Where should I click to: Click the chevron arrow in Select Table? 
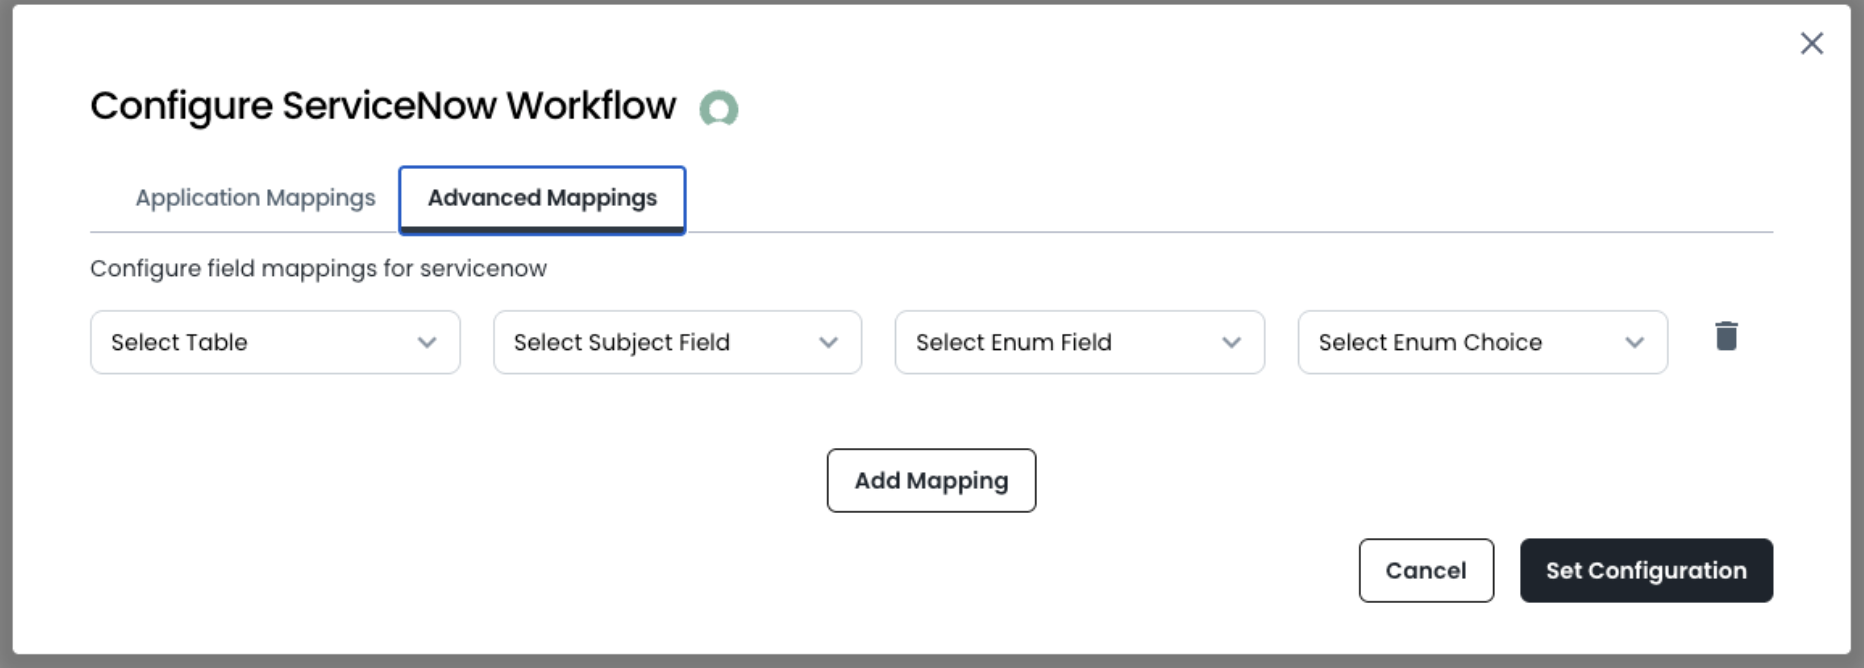click(427, 342)
